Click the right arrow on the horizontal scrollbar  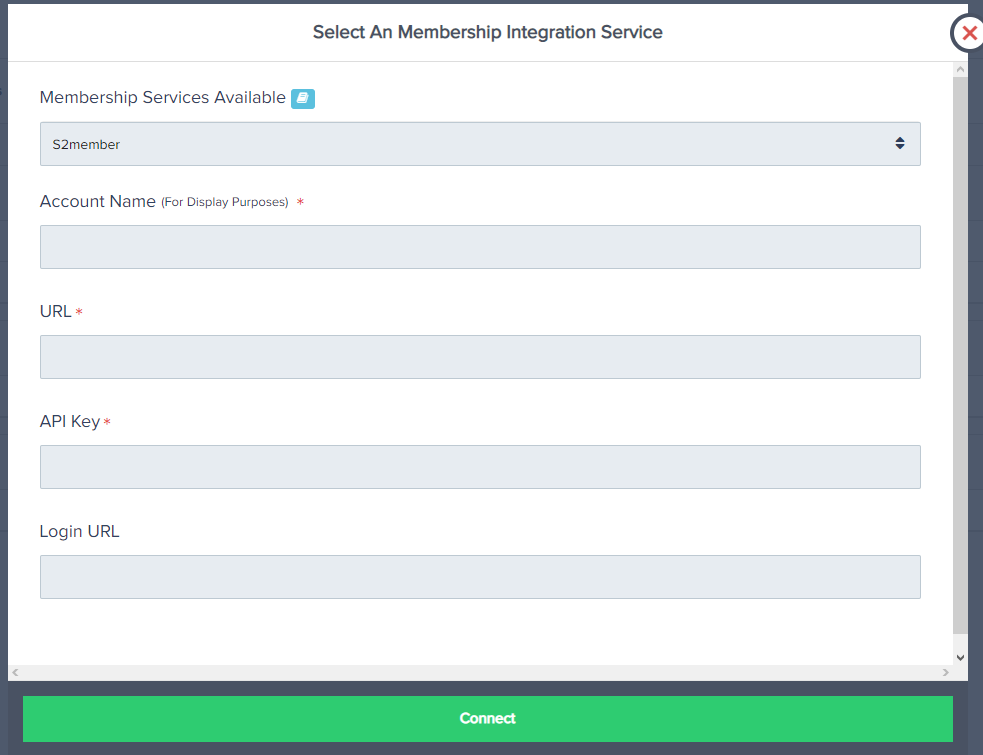pos(946,673)
